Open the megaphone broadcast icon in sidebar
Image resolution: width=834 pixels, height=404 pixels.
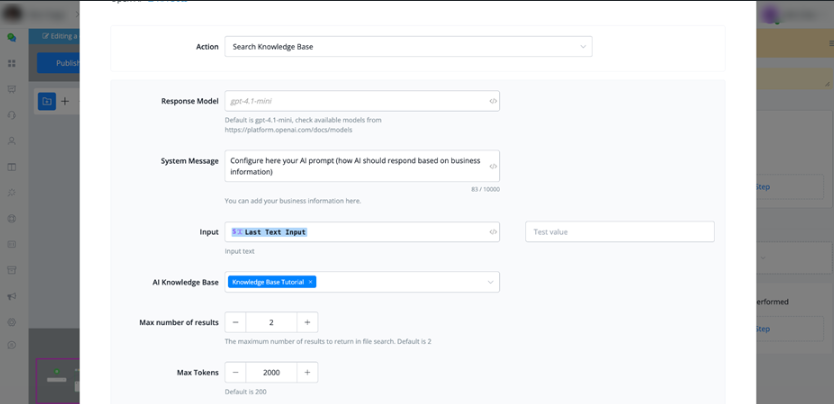[x=12, y=296]
